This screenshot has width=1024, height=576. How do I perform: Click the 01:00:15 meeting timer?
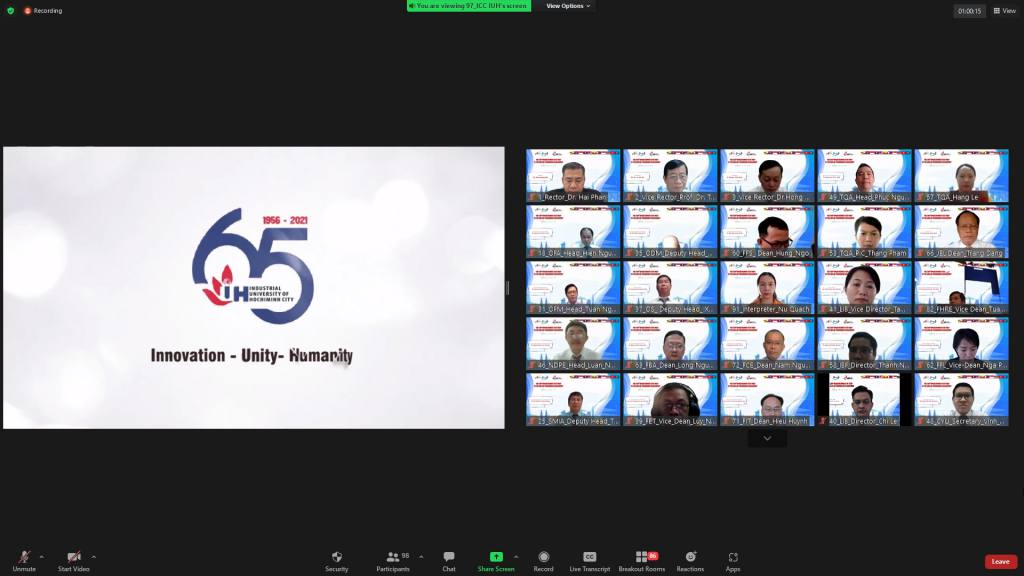[969, 11]
